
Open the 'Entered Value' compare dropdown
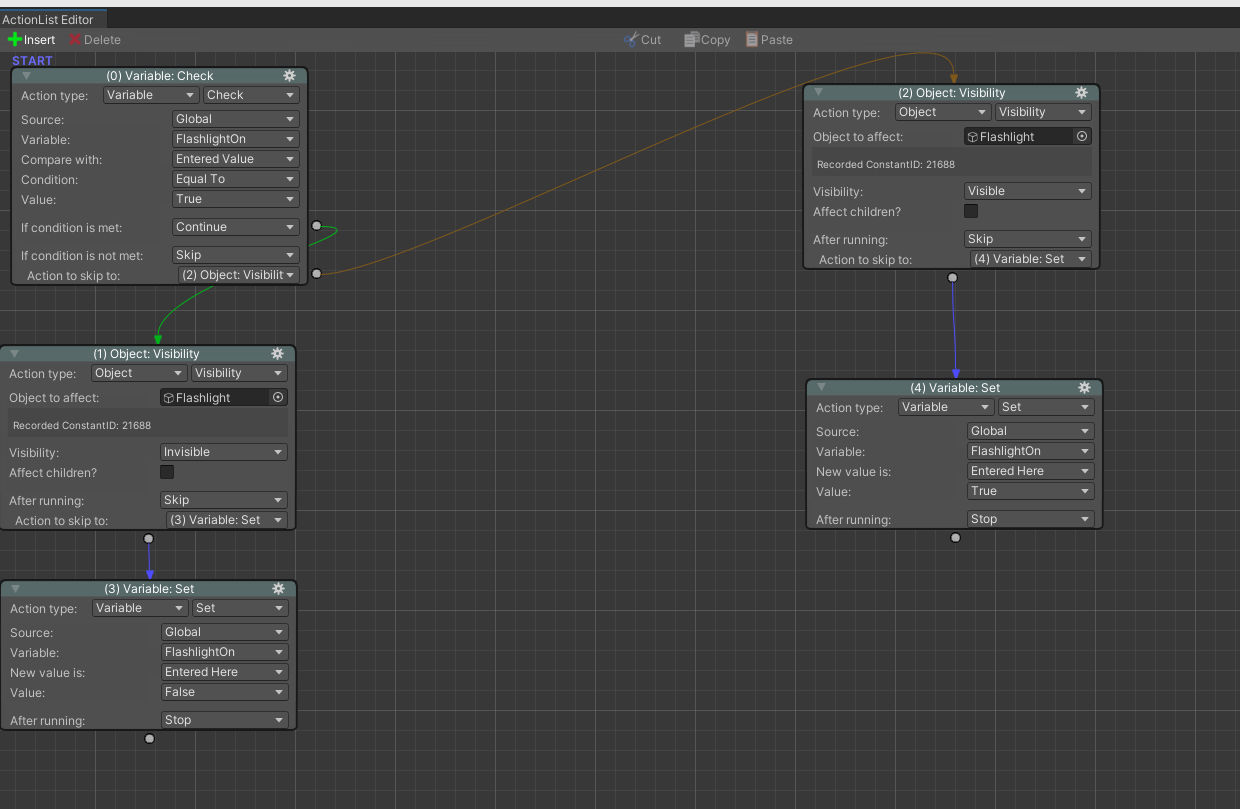[236, 159]
